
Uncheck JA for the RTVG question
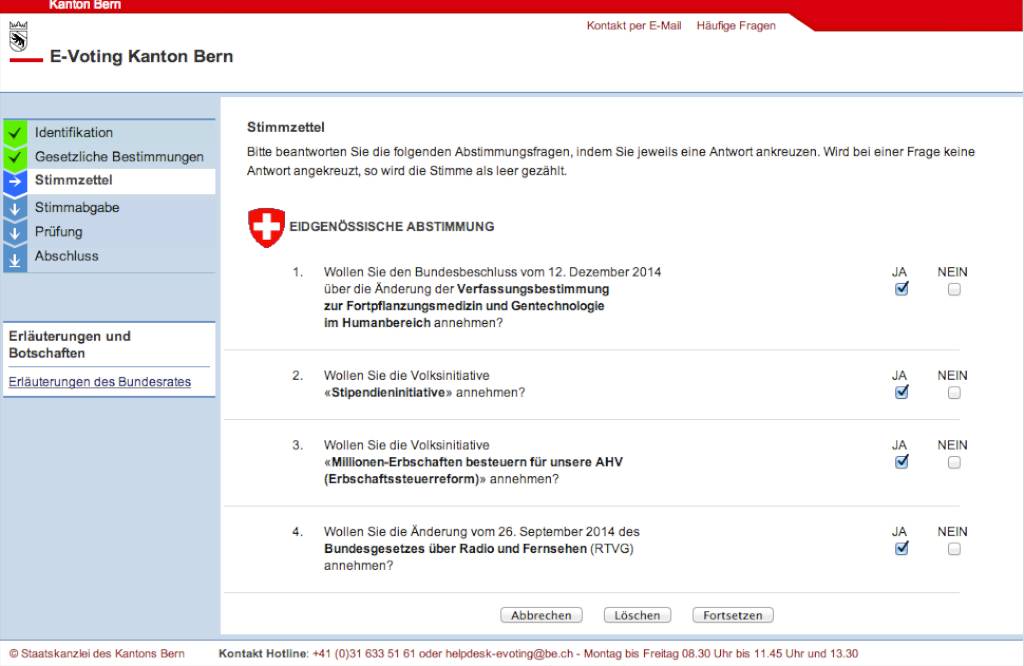click(901, 549)
